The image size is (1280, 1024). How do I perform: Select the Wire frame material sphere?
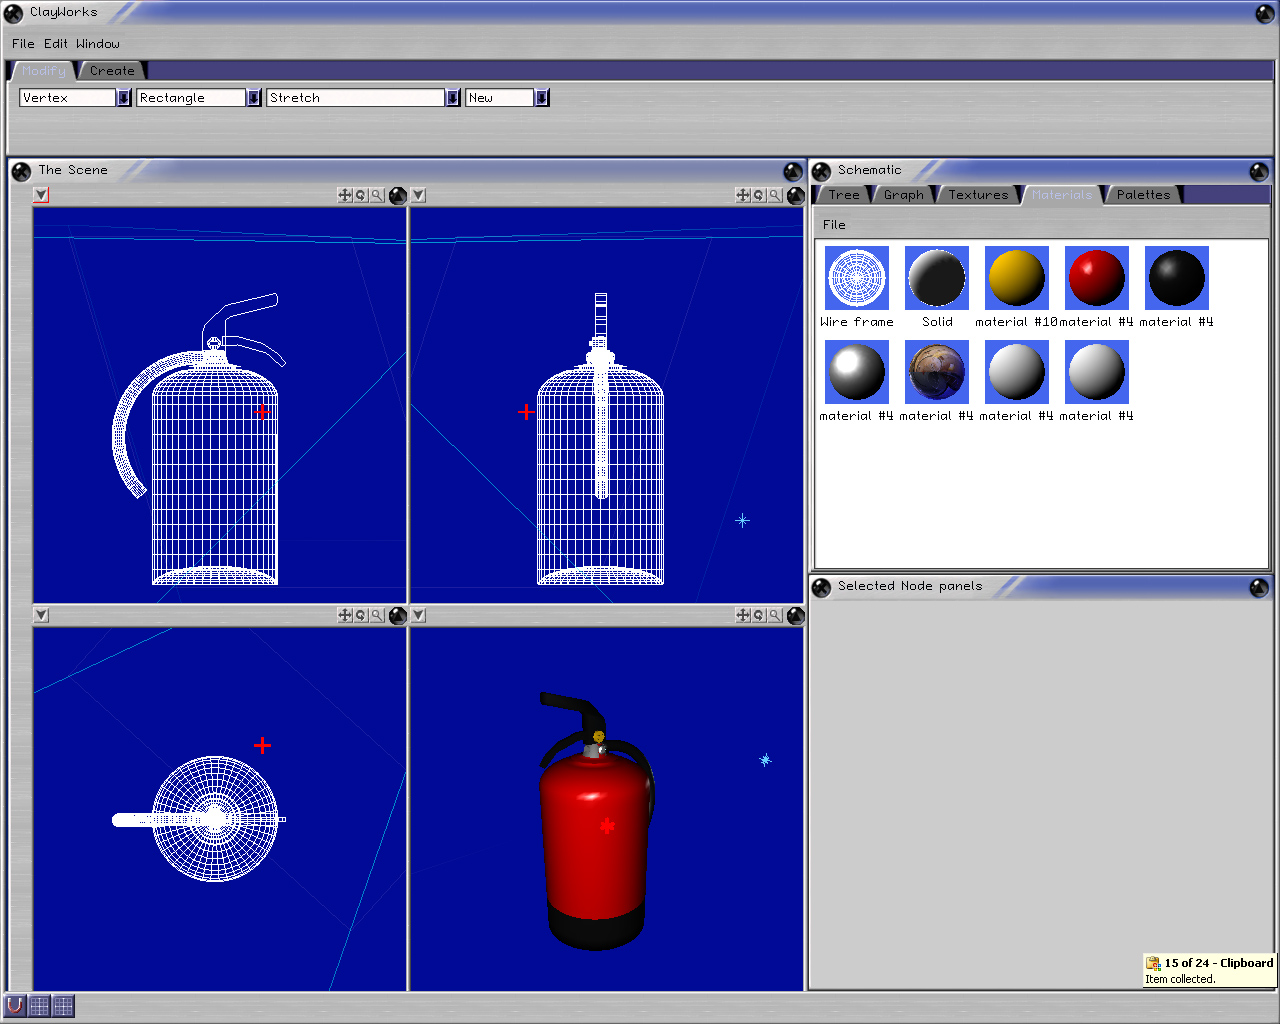(x=857, y=278)
